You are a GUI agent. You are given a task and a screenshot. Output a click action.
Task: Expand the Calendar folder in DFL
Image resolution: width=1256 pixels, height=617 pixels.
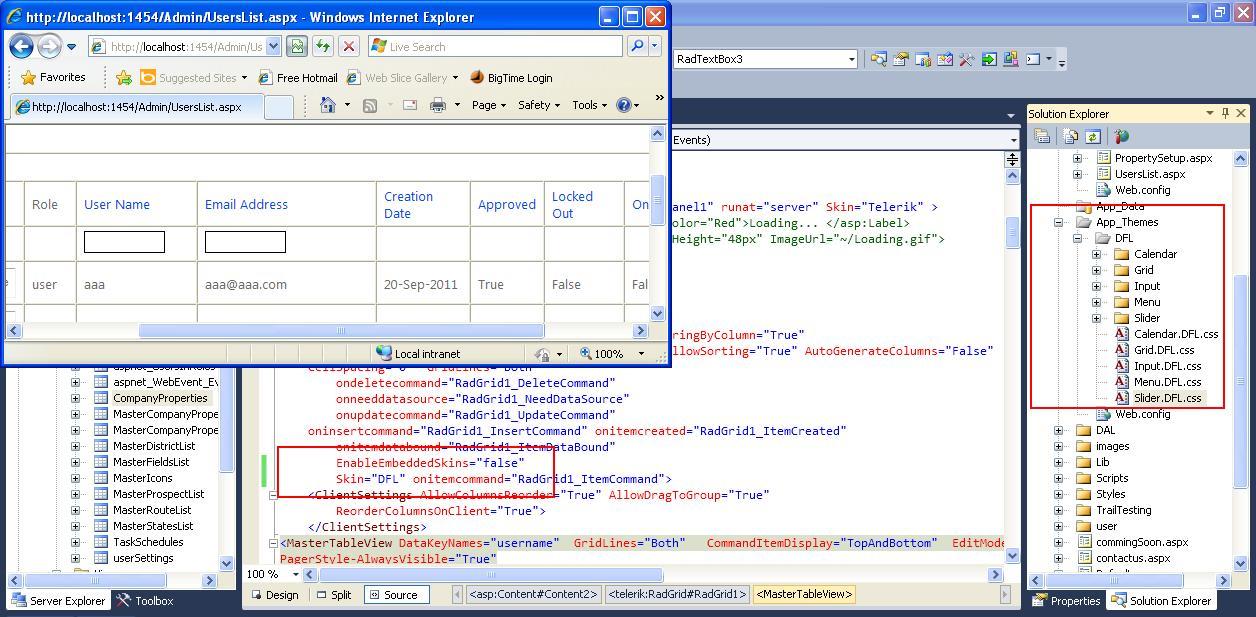(x=1097, y=254)
